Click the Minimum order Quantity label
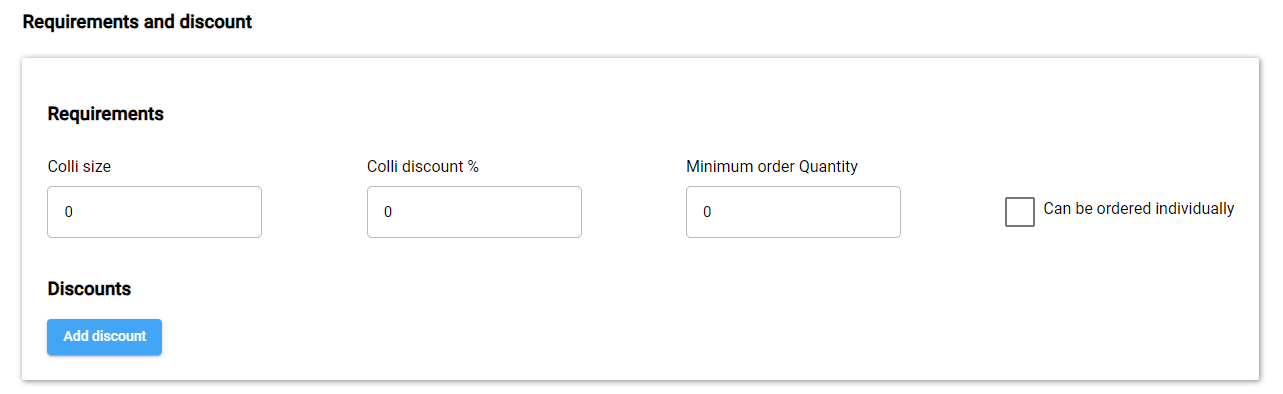This screenshot has height=394, width=1283. click(772, 167)
